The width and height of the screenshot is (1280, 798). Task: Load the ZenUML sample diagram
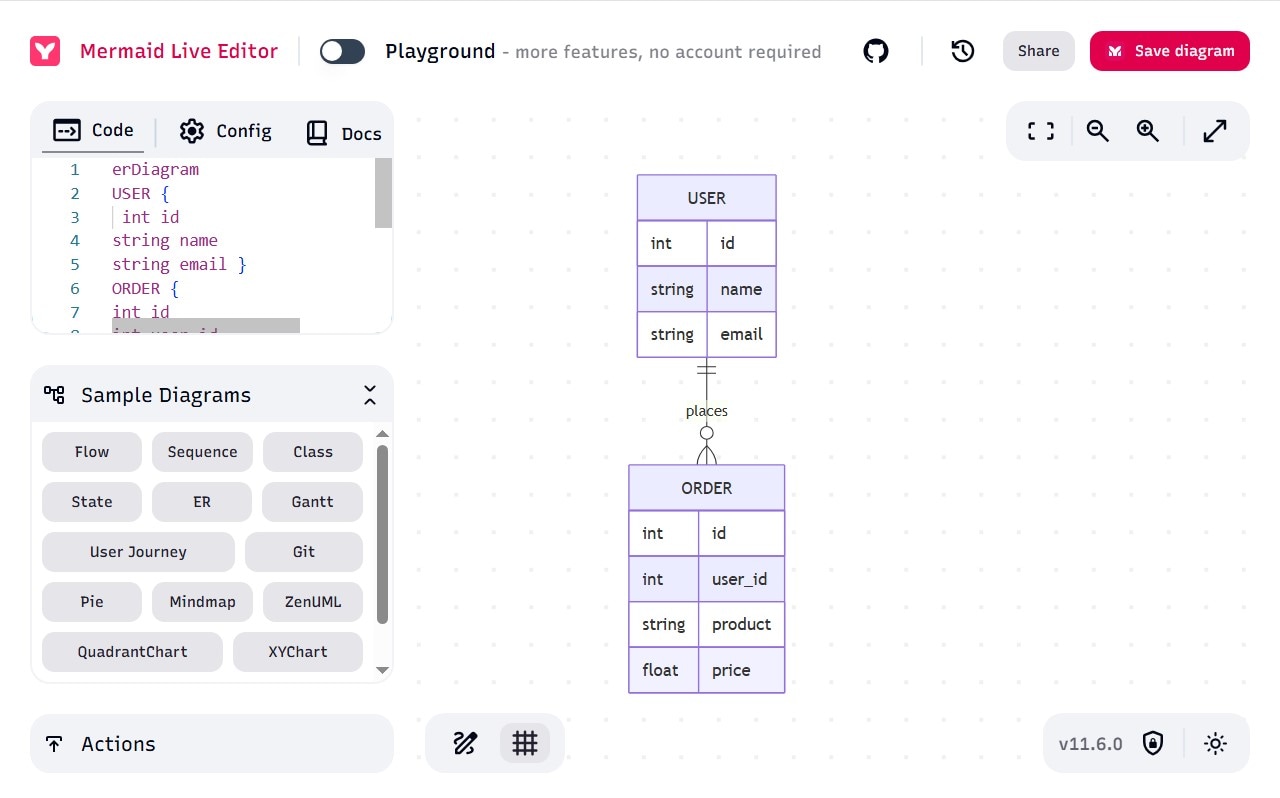click(x=313, y=602)
